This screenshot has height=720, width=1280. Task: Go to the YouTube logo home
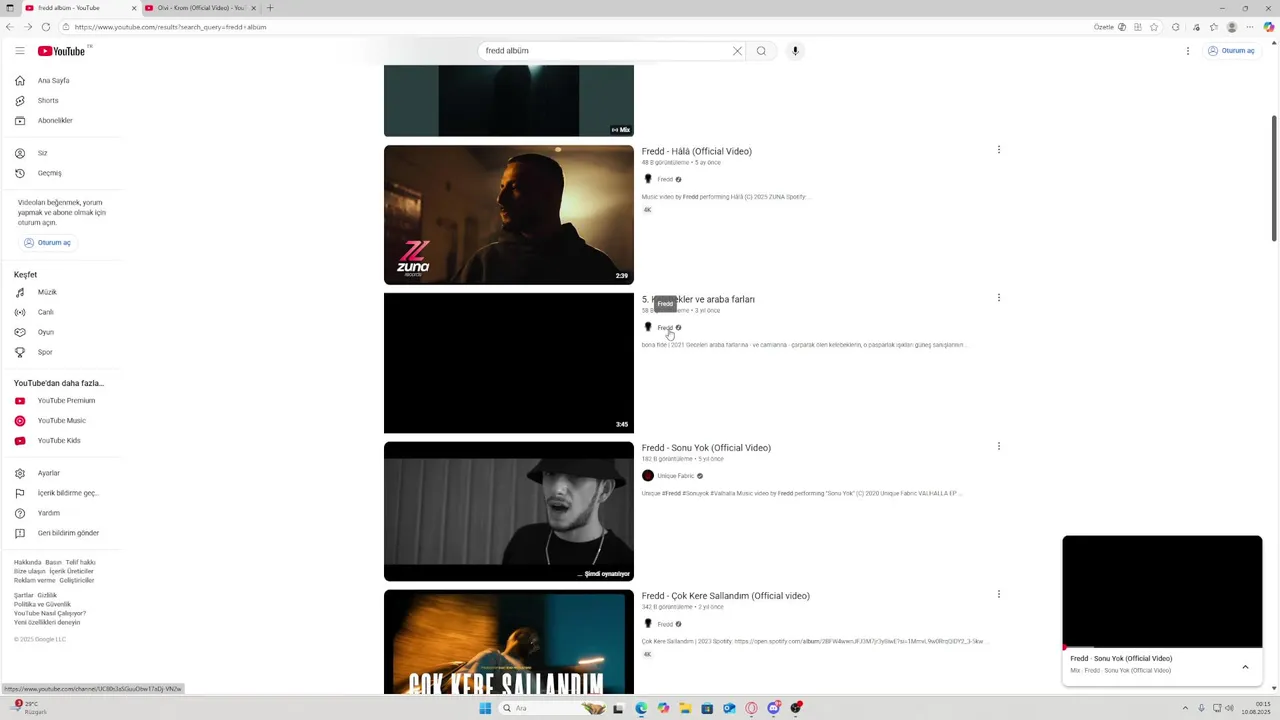tap(62, 51)
